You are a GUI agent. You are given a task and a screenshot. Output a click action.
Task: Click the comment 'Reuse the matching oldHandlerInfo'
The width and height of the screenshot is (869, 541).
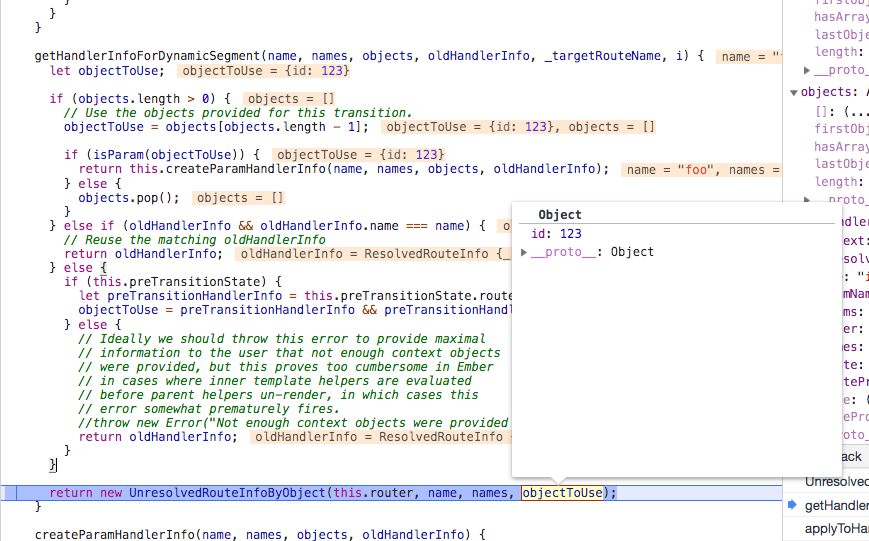[x=195, y=239]
